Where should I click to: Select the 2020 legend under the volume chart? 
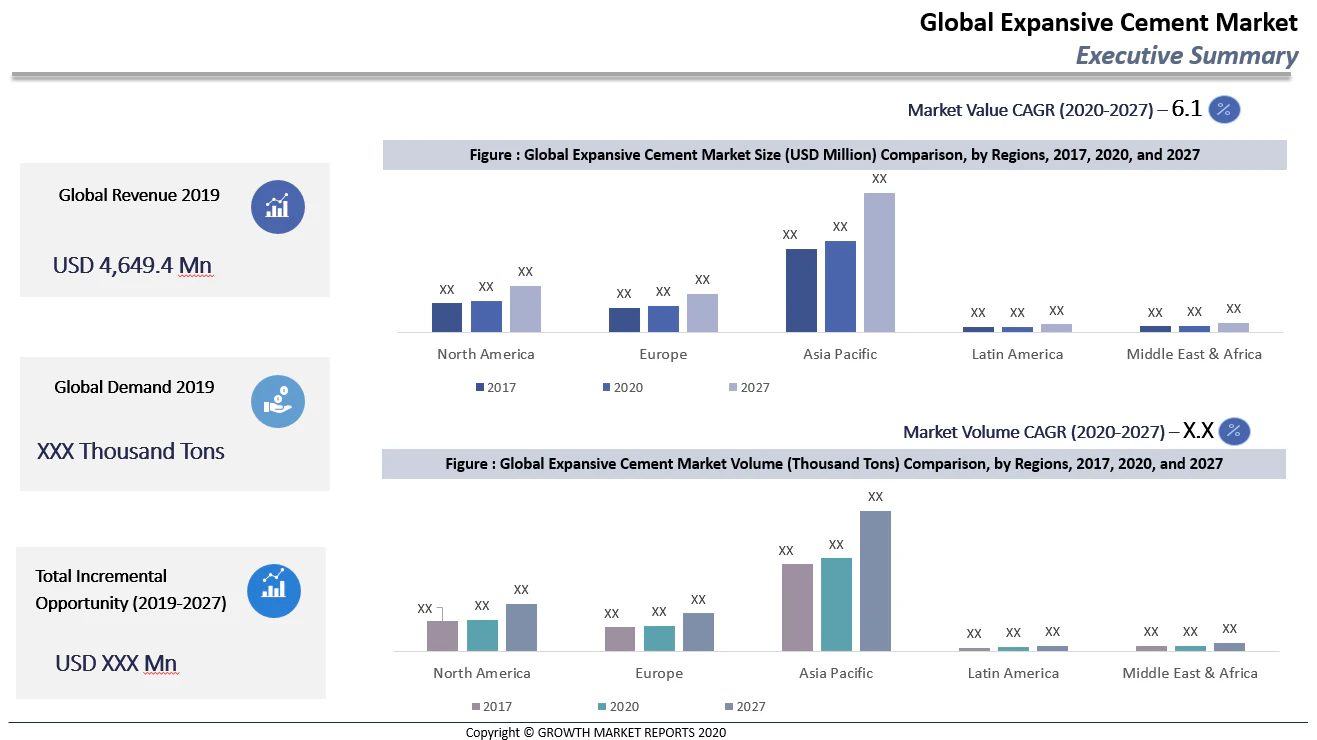point(617,706)
